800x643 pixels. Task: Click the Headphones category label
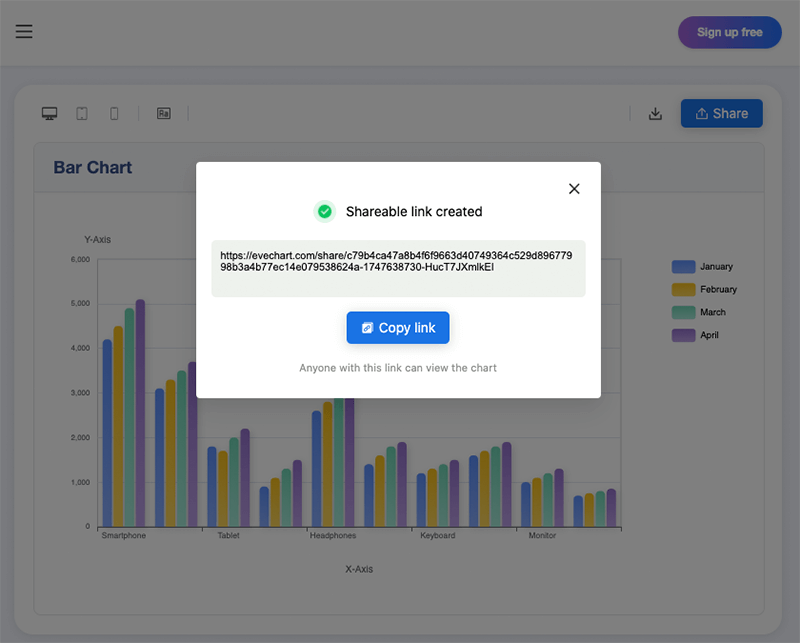(x=333, y=535)
